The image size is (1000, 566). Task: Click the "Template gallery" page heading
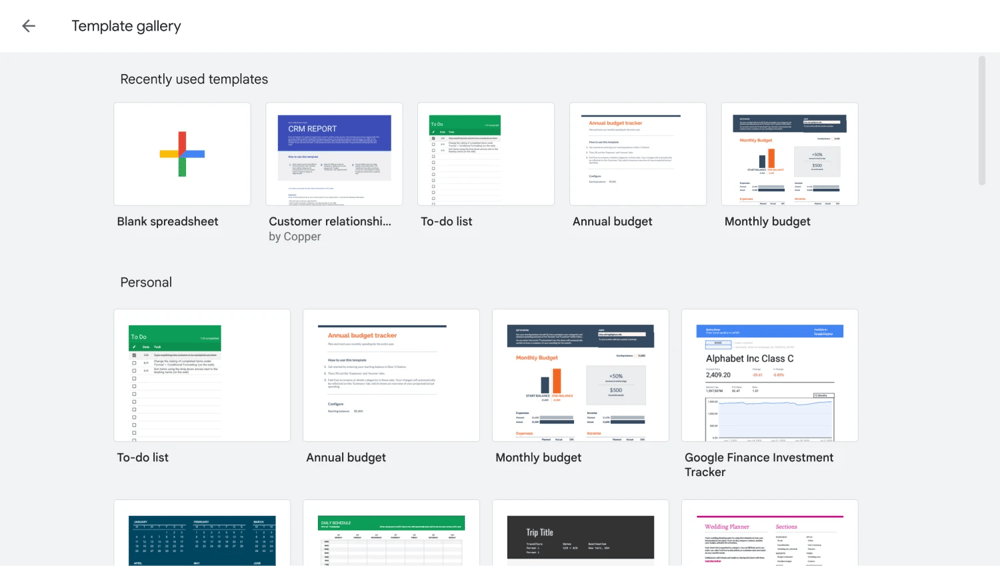126,26
